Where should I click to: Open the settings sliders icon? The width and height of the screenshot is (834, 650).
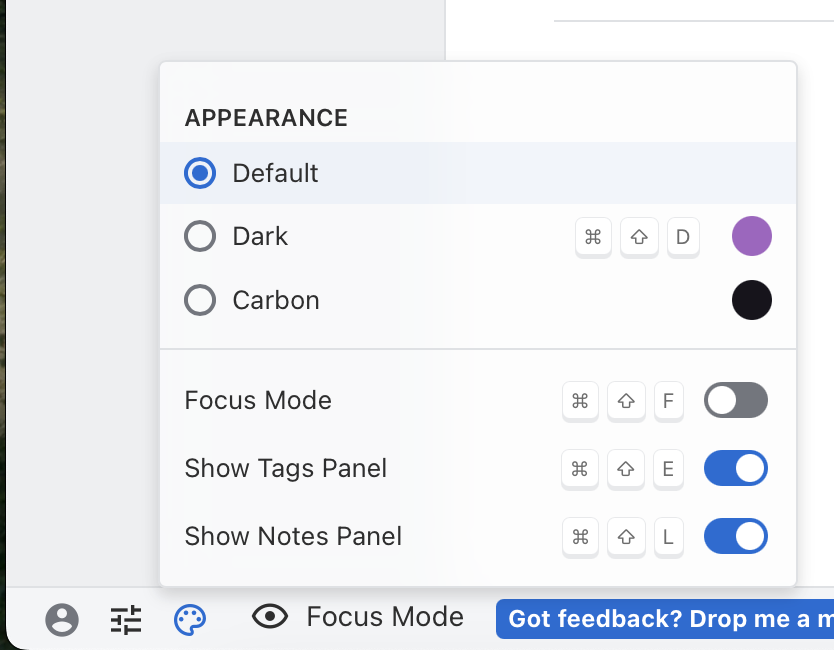[x=126, y=620]
